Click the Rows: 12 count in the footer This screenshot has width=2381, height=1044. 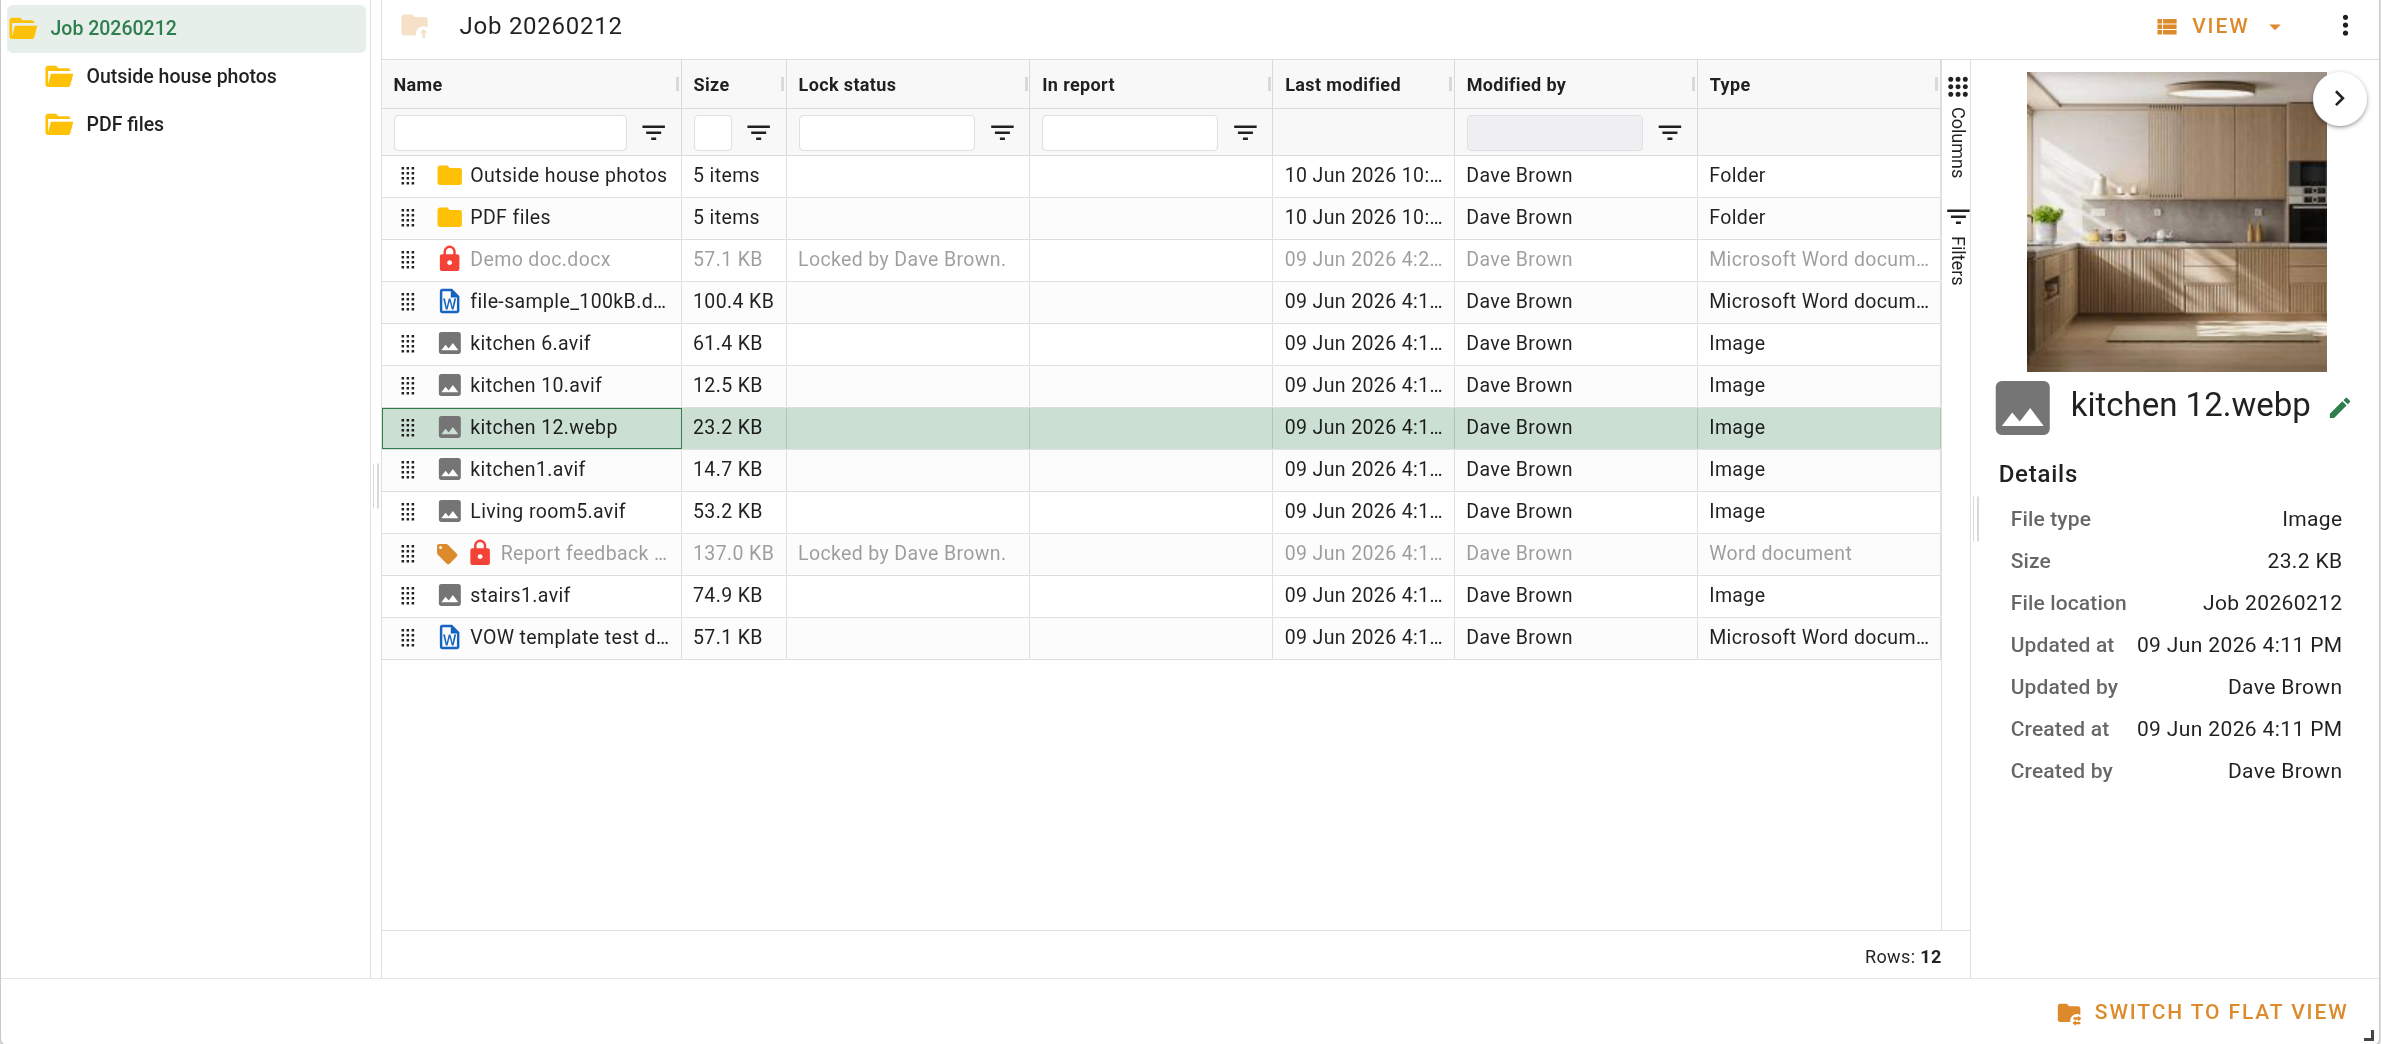click(x=1902, y=957)
